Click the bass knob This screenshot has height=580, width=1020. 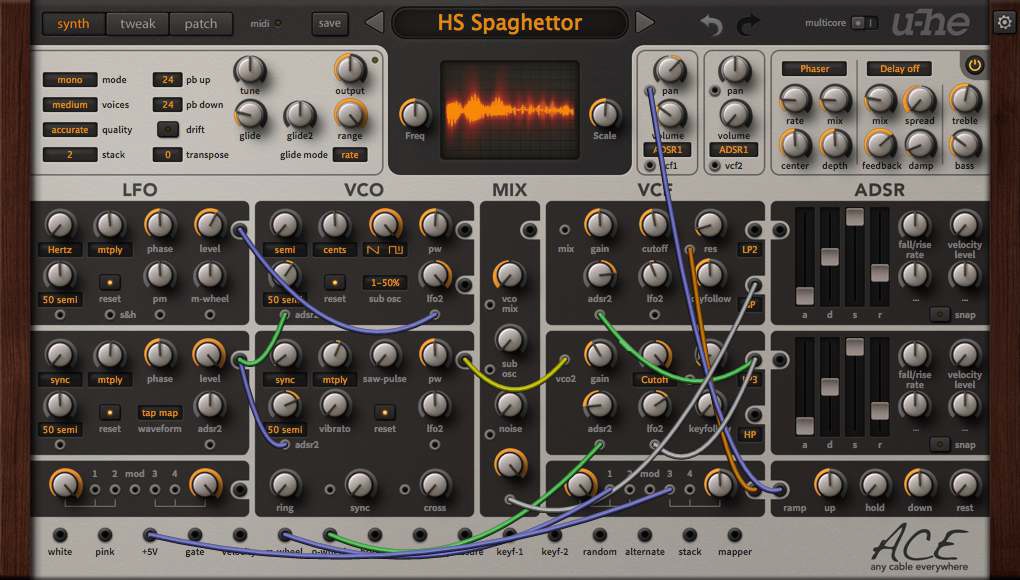pos(965,144)
